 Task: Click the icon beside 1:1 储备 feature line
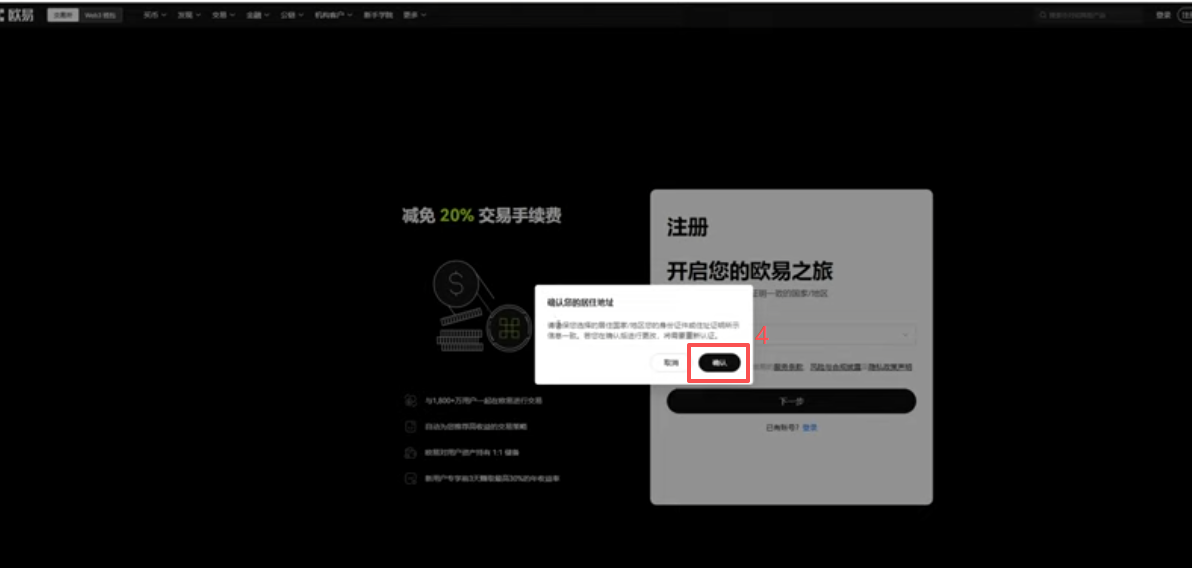tap(411, 452)
